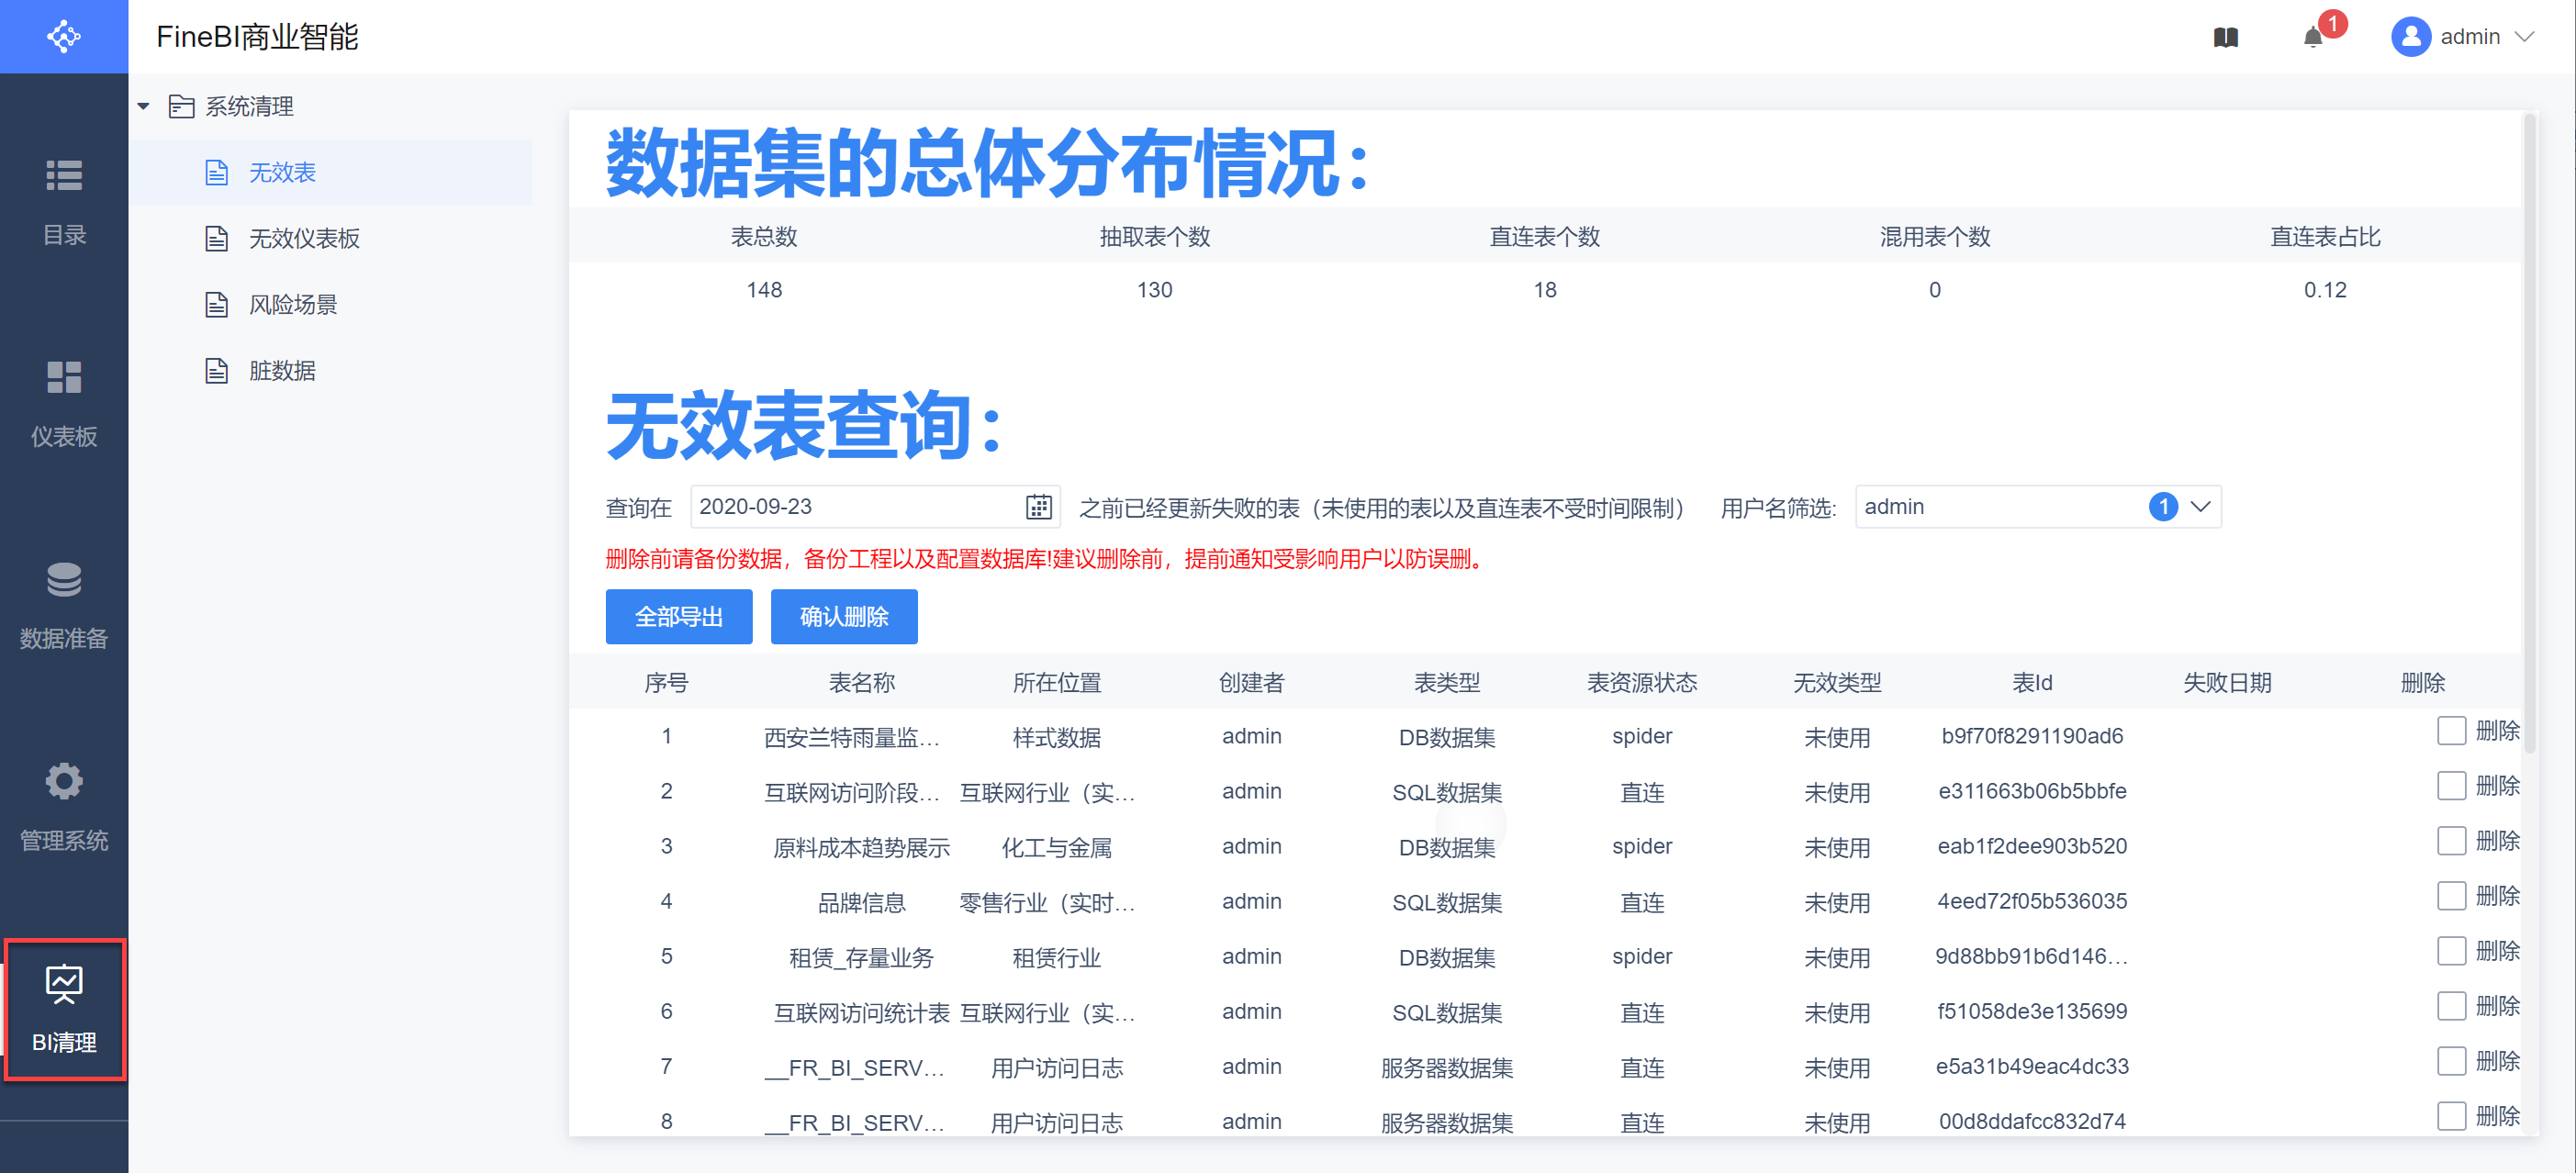Open the calendar date picker icon

click(x=1038, y=507)
